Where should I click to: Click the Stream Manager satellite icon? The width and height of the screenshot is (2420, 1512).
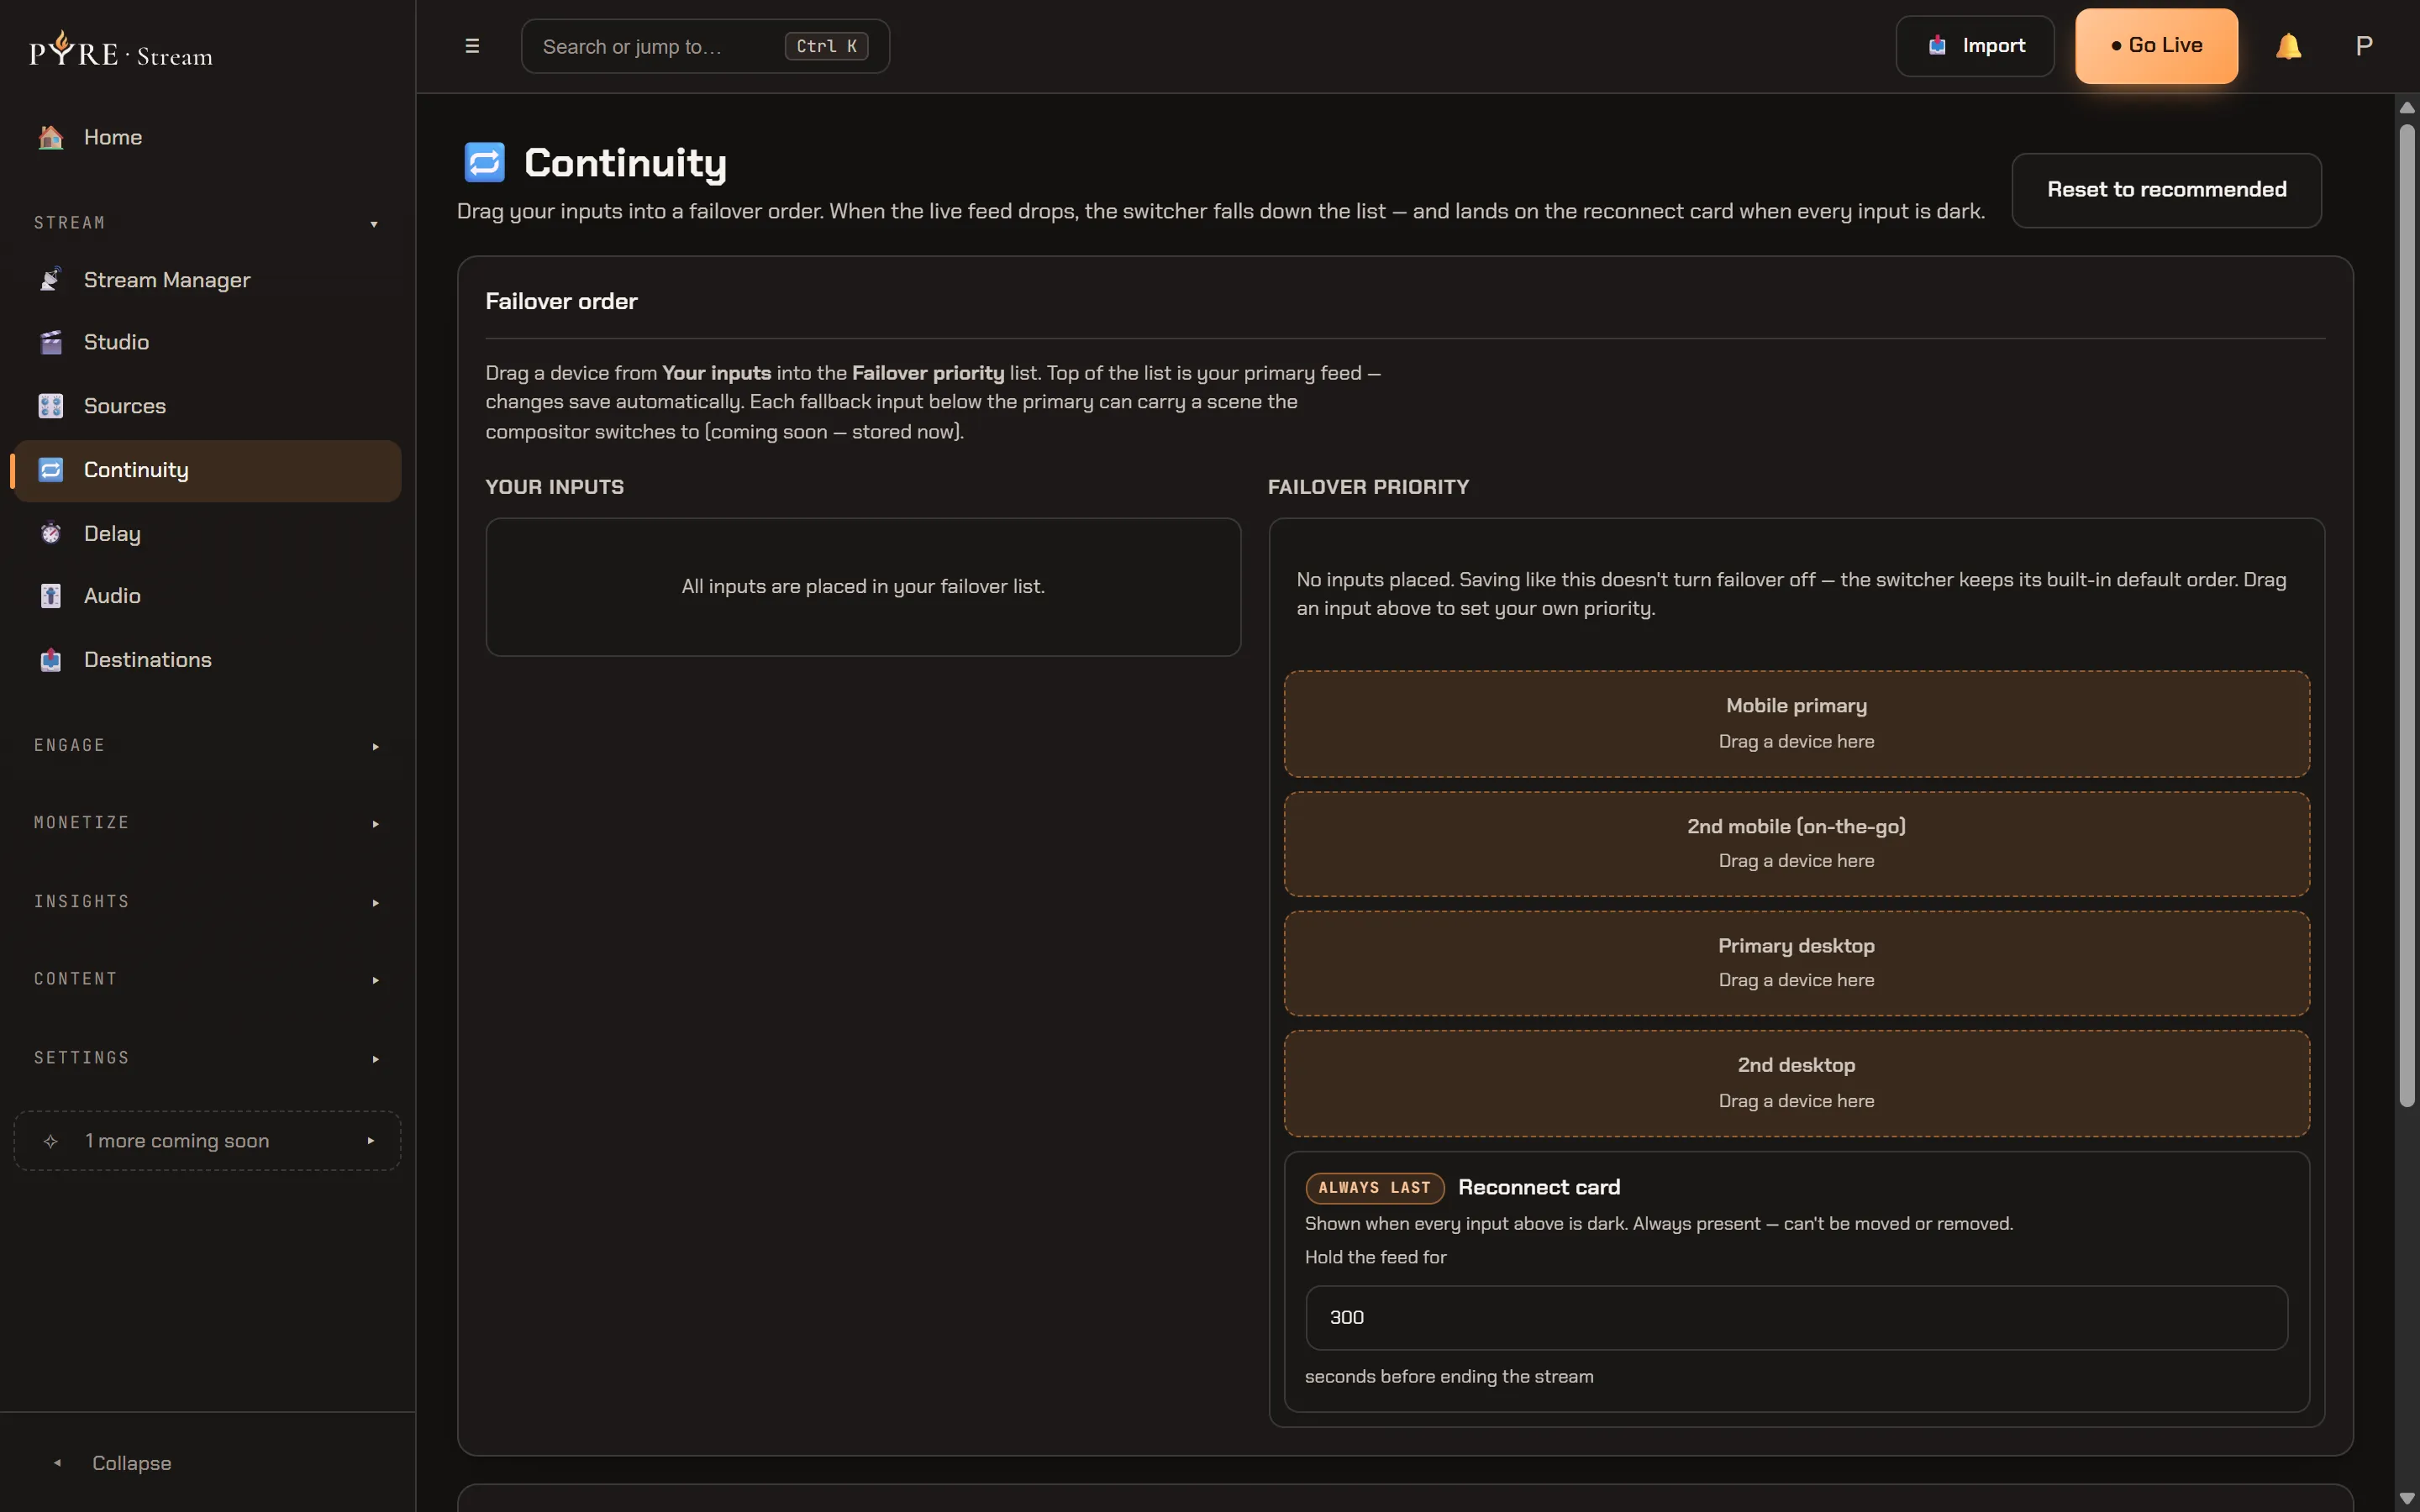51,280
